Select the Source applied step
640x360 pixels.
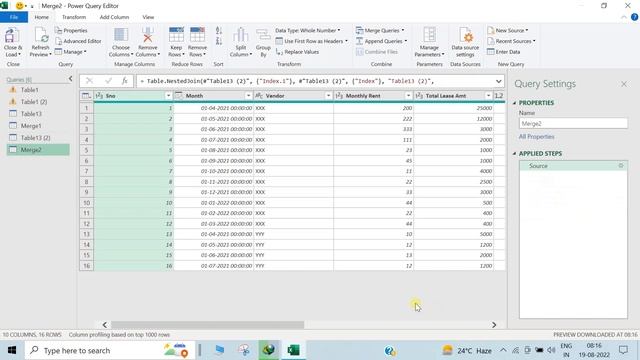(573, 166)
